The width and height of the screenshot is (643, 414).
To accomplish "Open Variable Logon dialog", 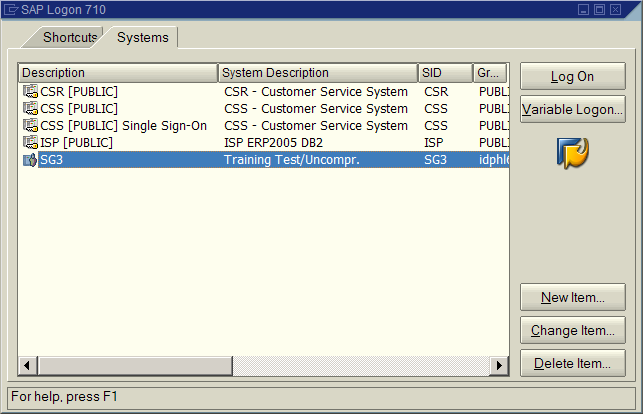I will click(573, 109).
